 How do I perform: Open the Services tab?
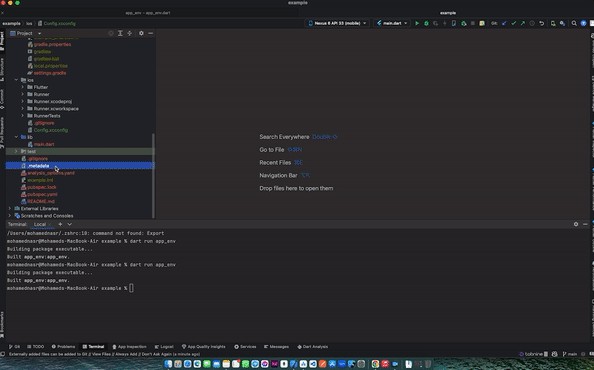245,347
